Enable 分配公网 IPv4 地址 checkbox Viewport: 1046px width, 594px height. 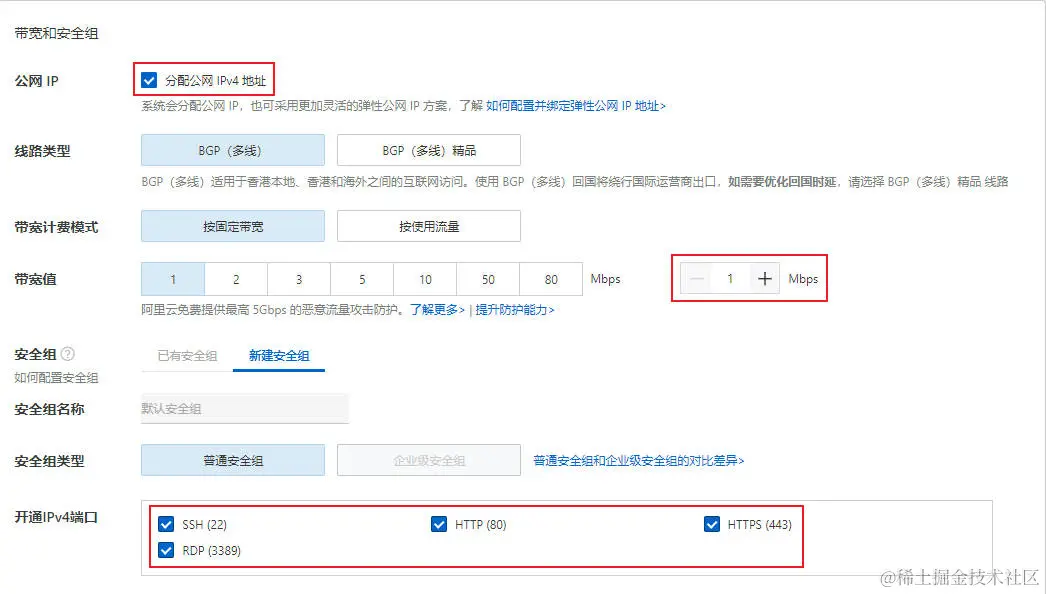[149, 79]
